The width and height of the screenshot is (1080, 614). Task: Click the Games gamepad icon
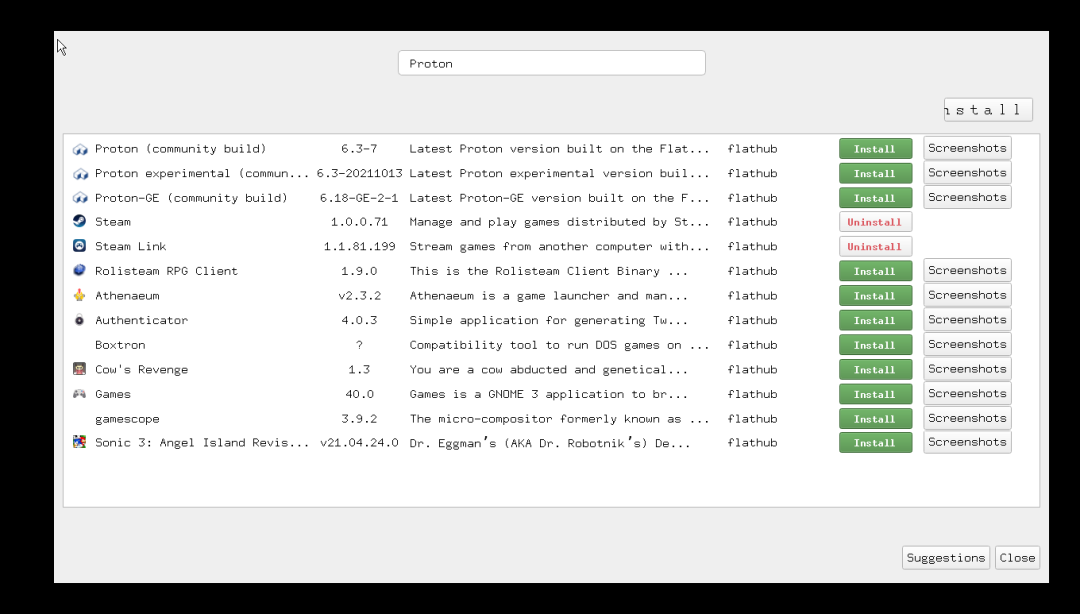[x=80, y=393]
